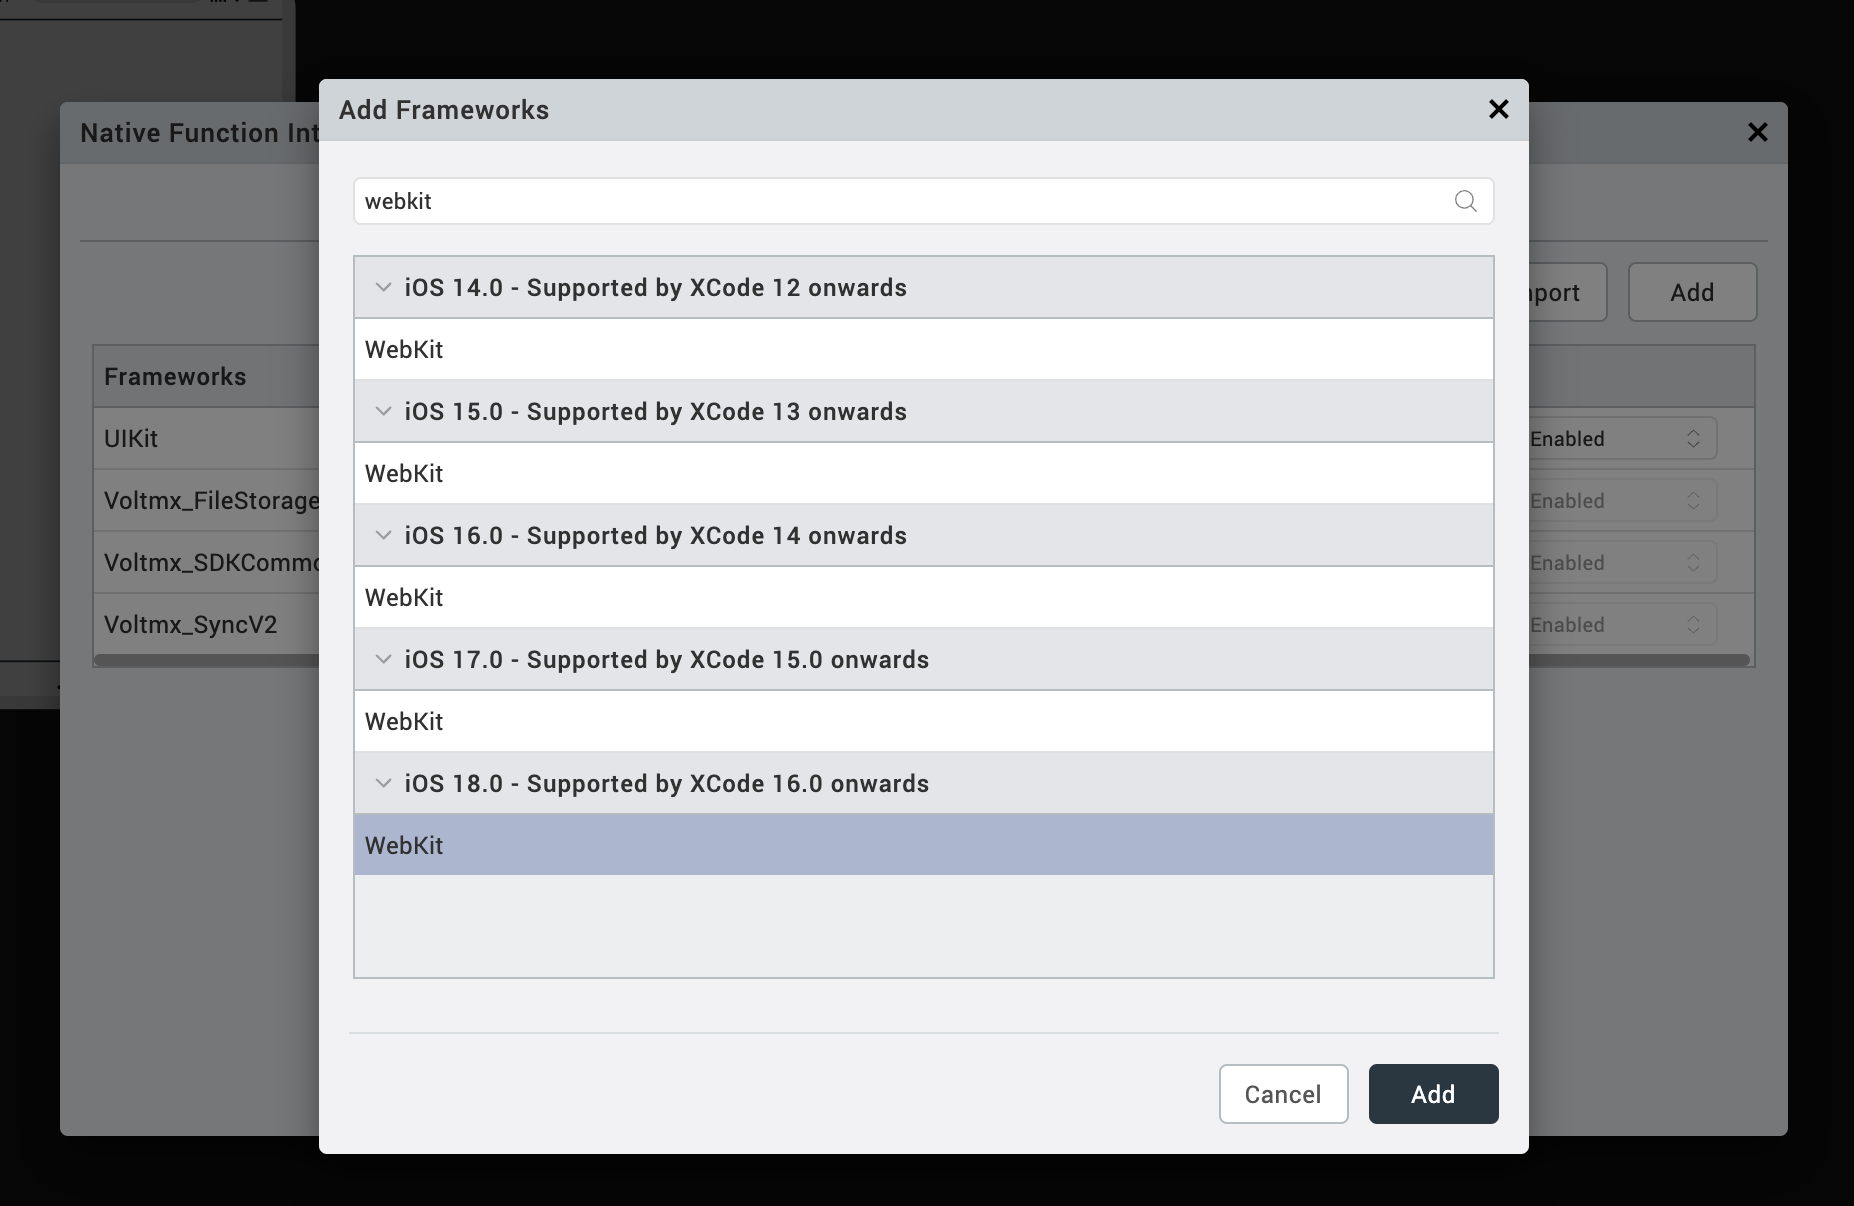Click the background Add button

tap(1692, 292)
